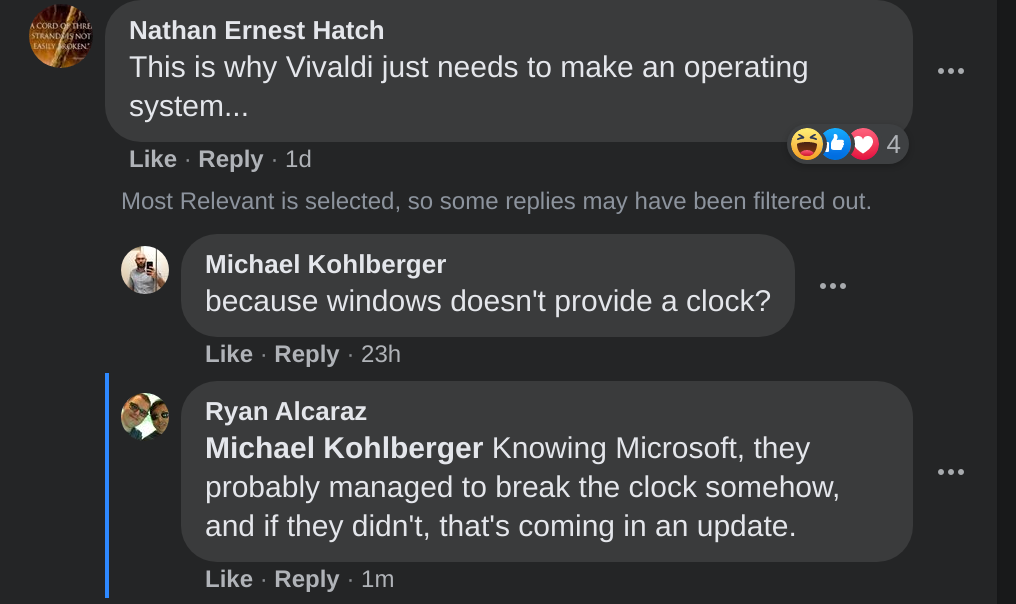Click the bold Michael Kohlberger mention in Ryan's reply
This screenshot has width=1016, height=604.
click(344, 448)
